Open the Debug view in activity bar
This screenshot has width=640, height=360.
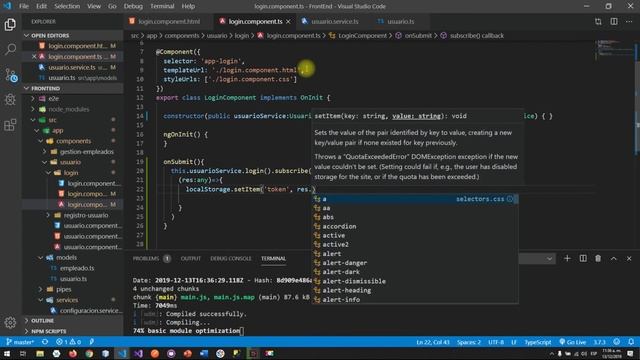tap(10, 100)
